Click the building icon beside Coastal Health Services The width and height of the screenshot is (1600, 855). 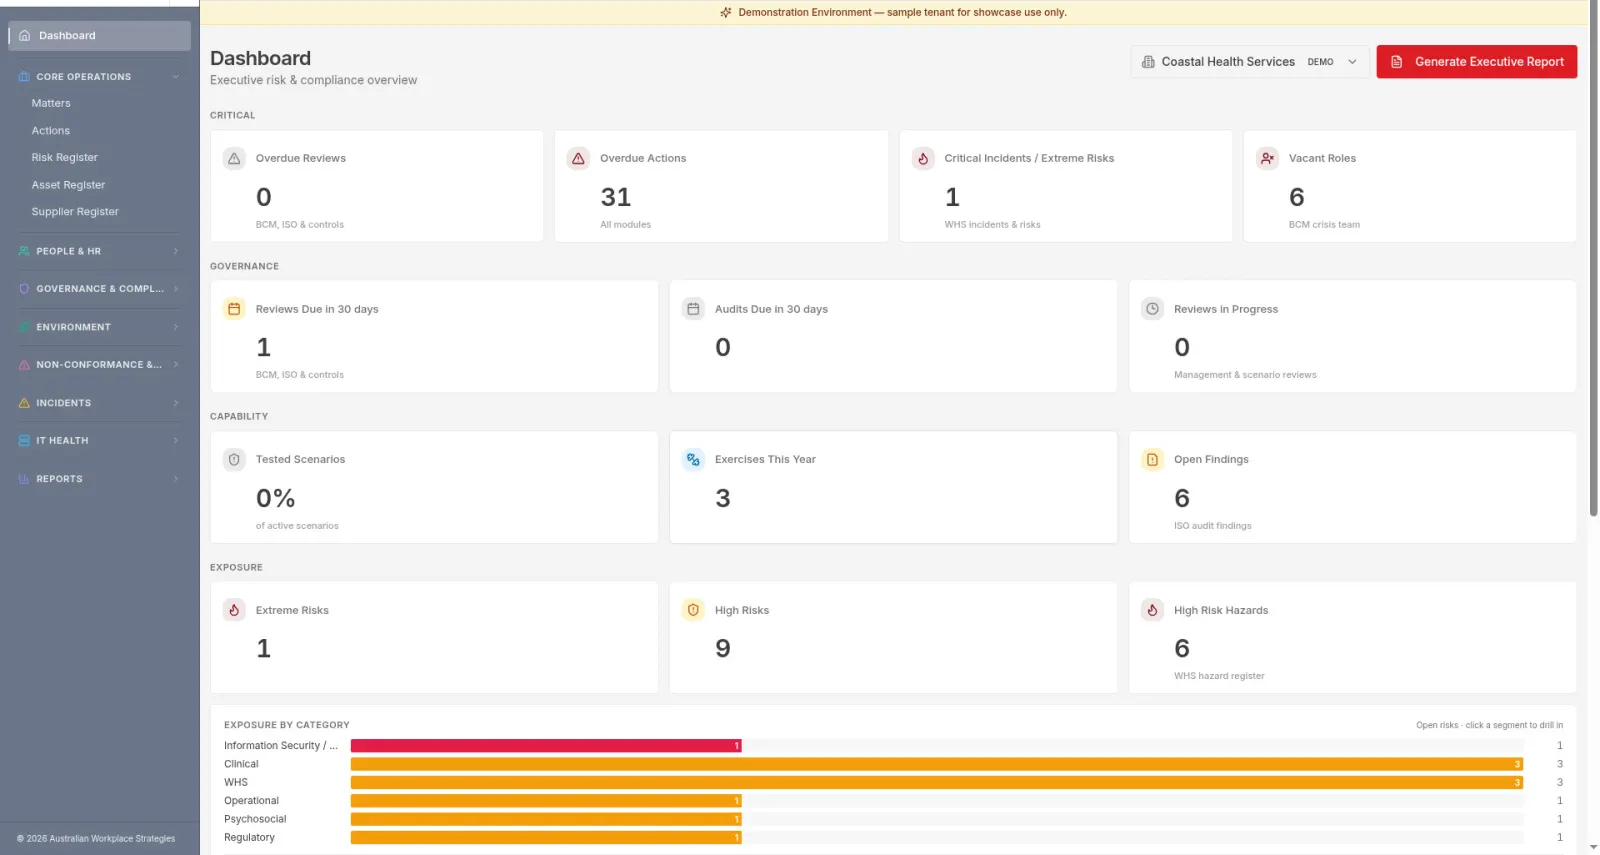point(1148,62)
